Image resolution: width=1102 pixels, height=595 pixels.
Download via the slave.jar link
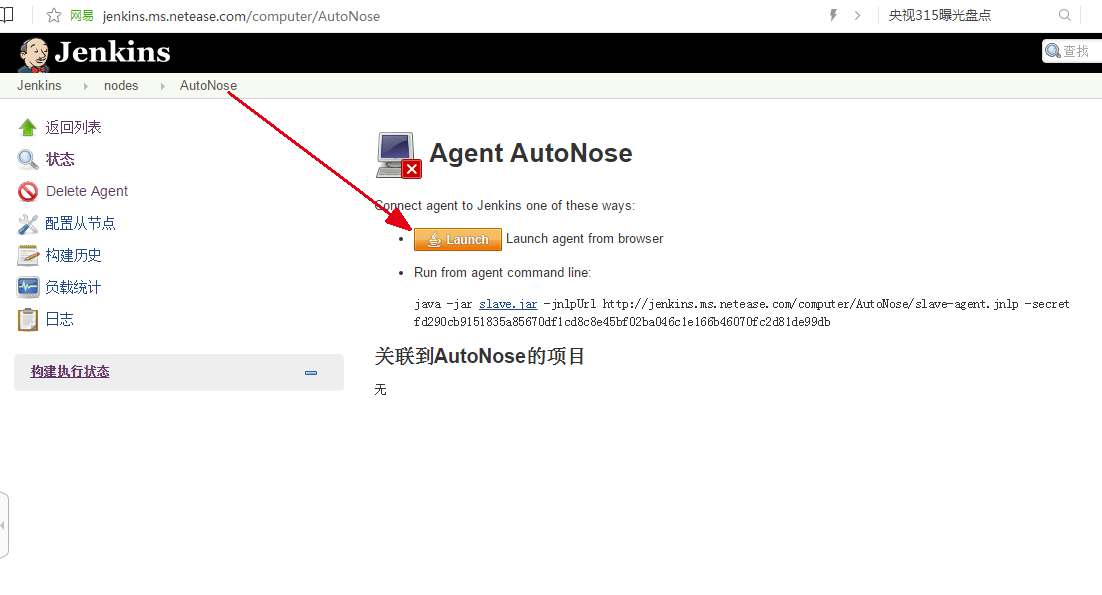coord(507,304)
